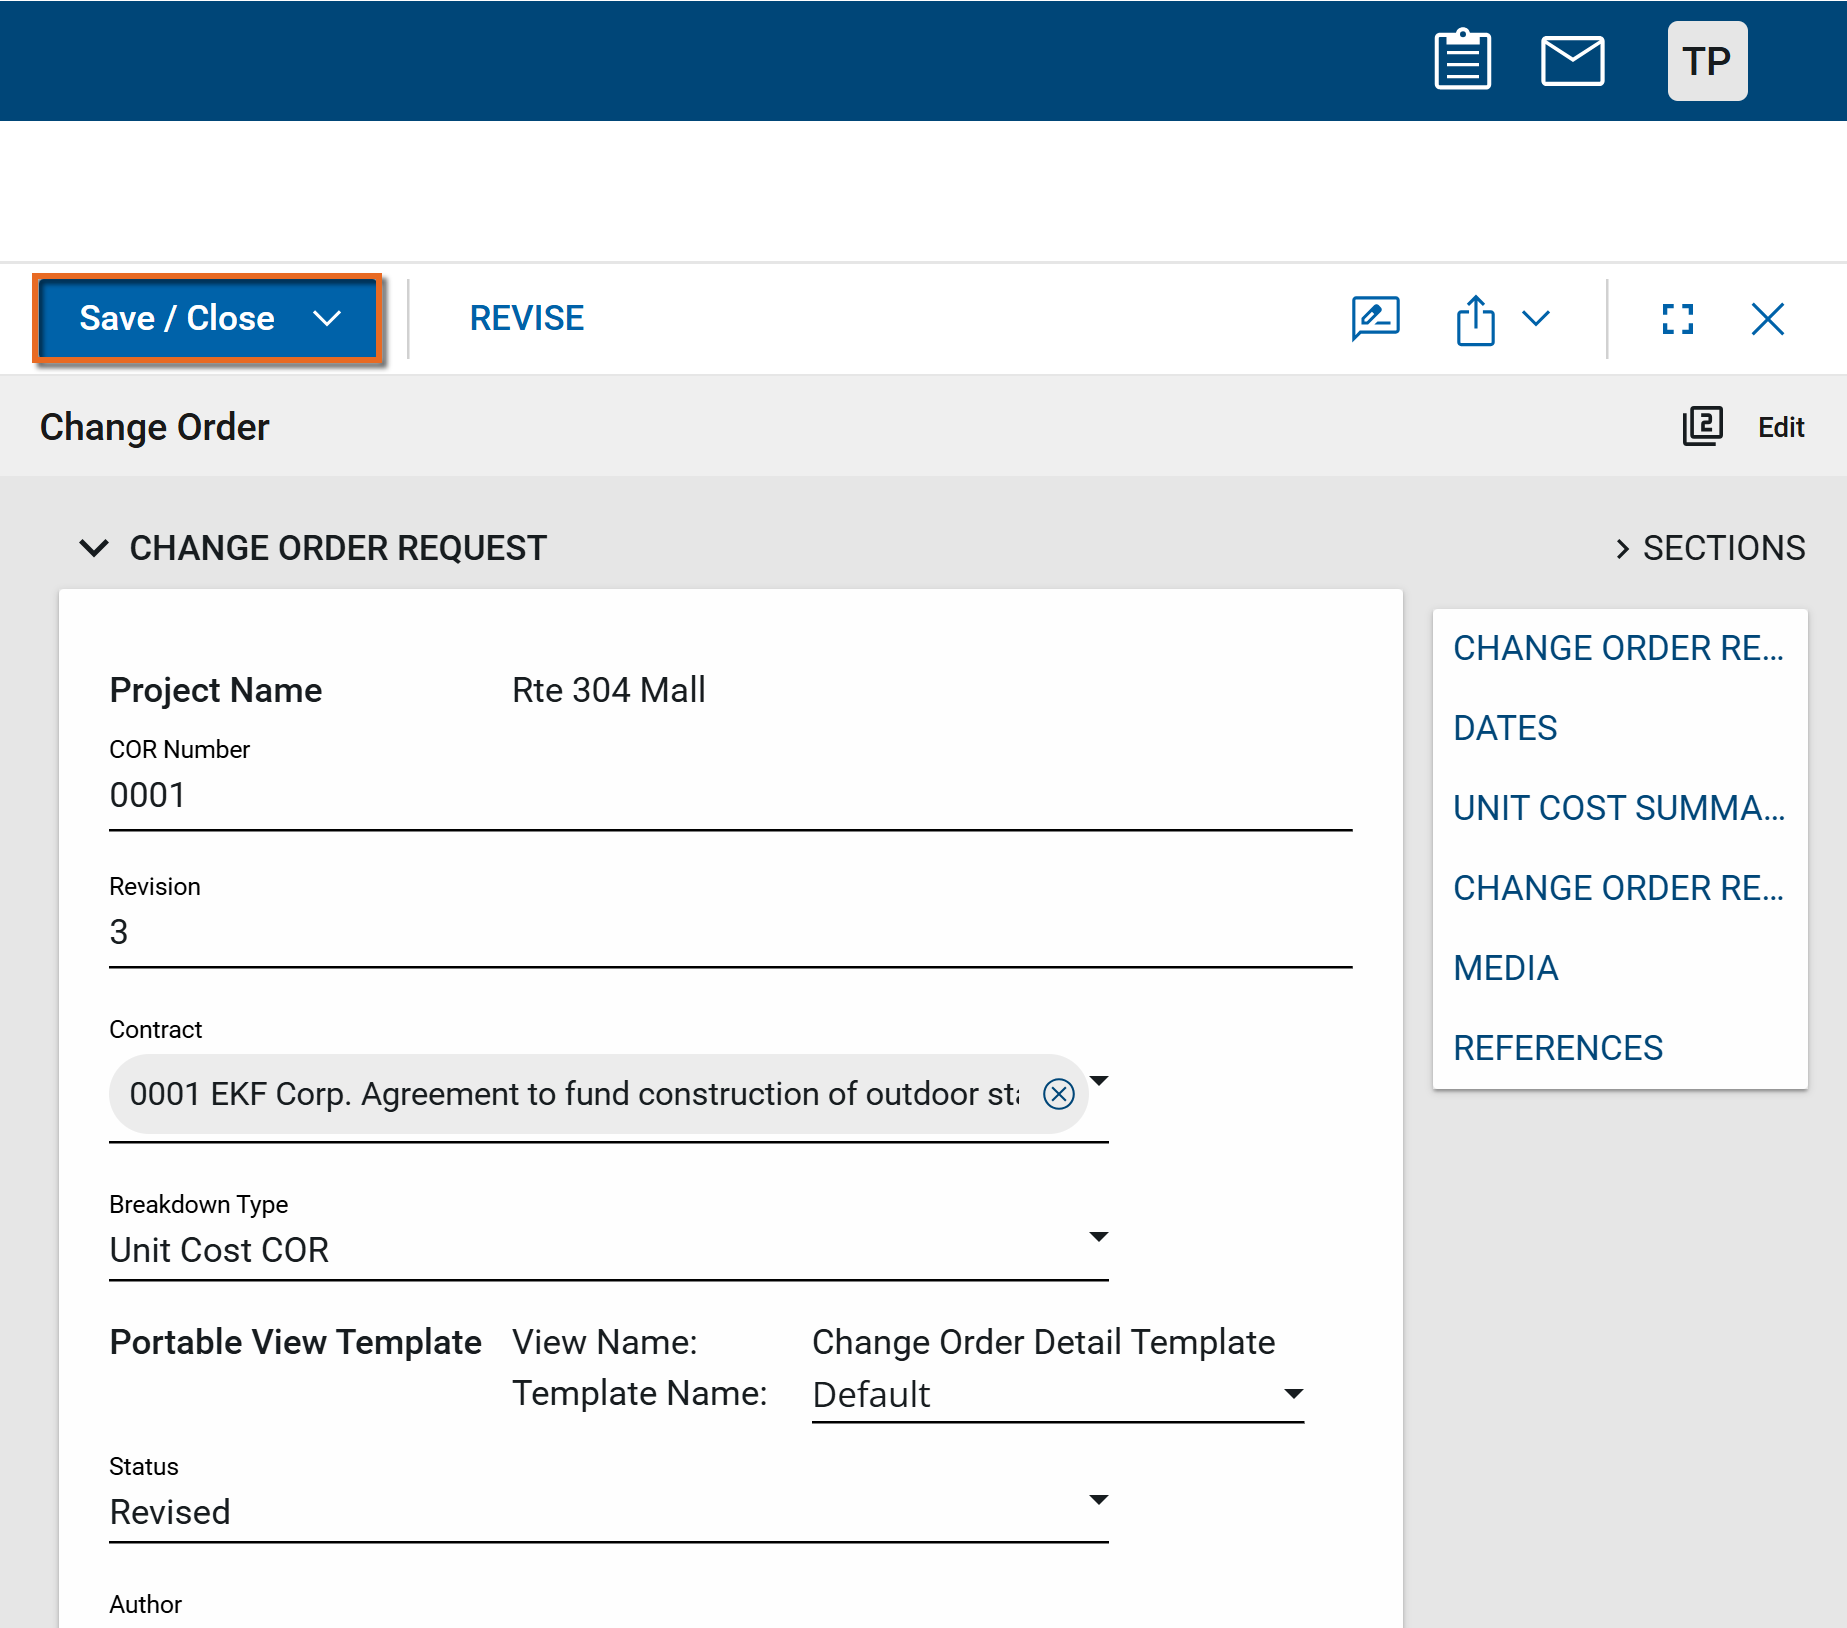Viewport: 1847px width, 1628px height.
Task: Jump to the Dates section
Action: [x=1505, y=728]
